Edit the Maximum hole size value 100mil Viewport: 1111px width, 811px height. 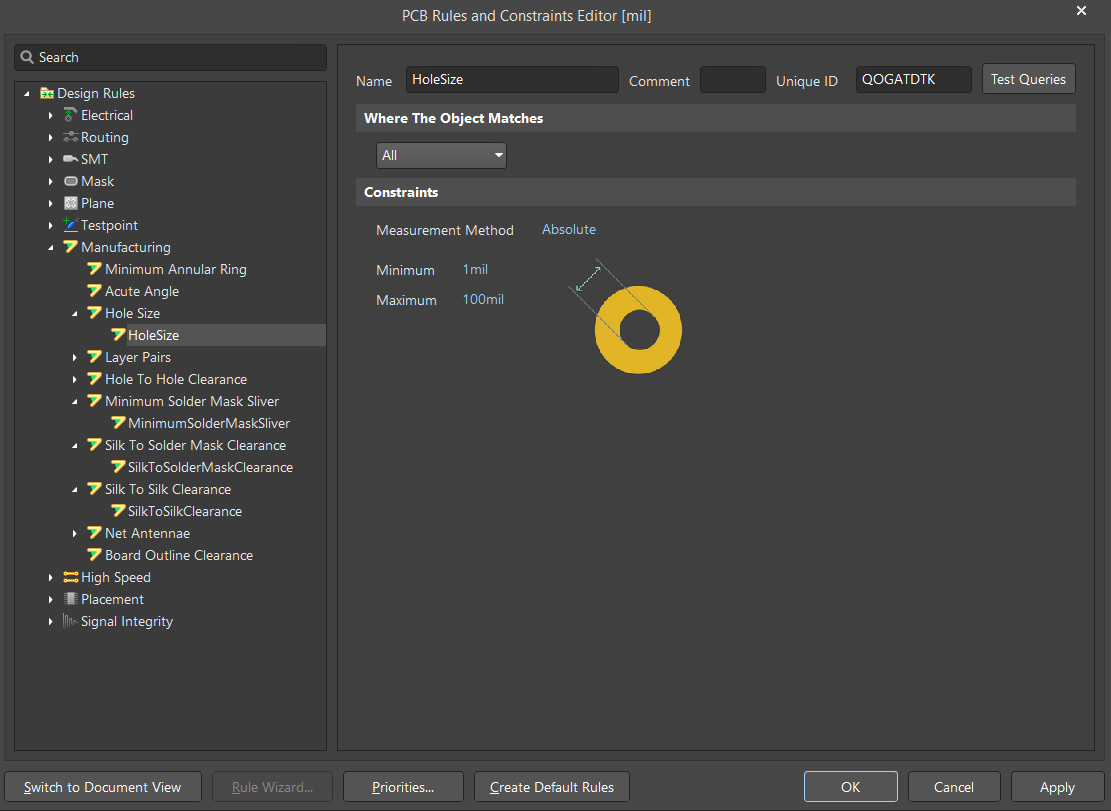pyautogui.click(x=483, y=300)
